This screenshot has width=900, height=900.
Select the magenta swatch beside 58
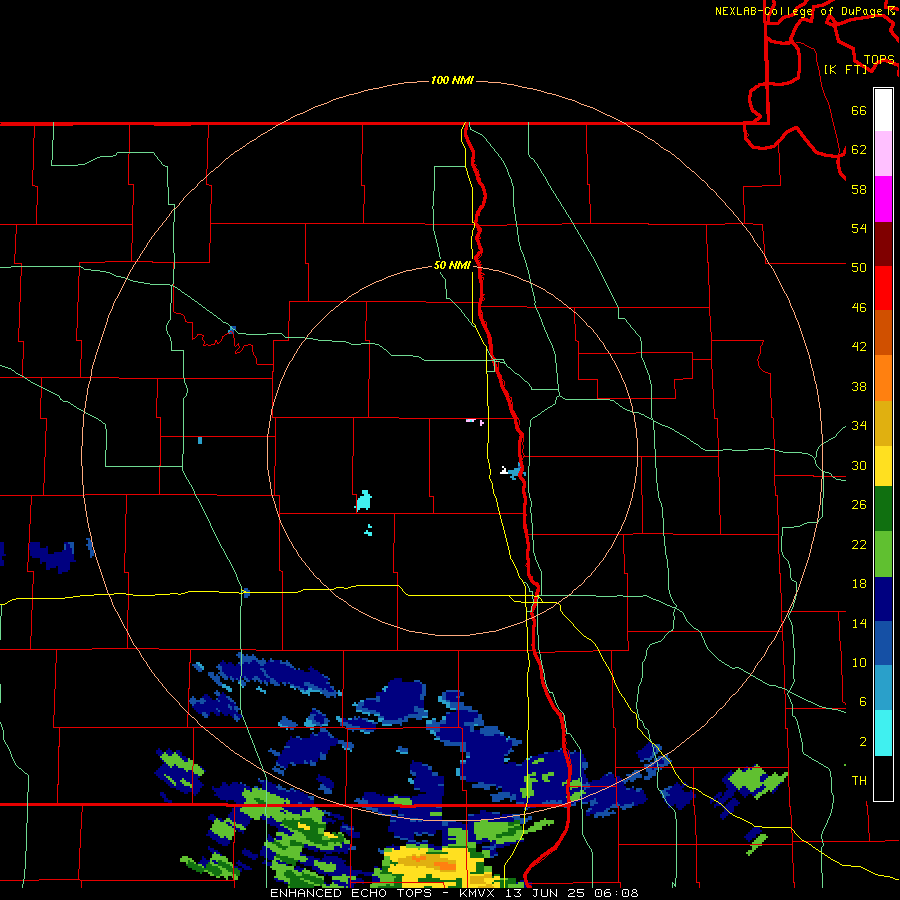(x=883, y=199)
